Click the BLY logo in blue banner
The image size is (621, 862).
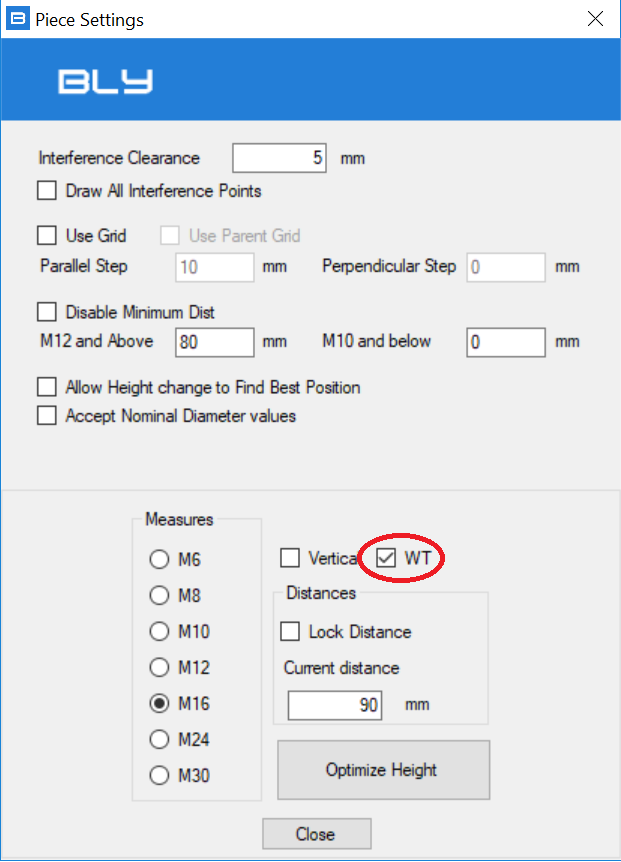pos(106,82)
